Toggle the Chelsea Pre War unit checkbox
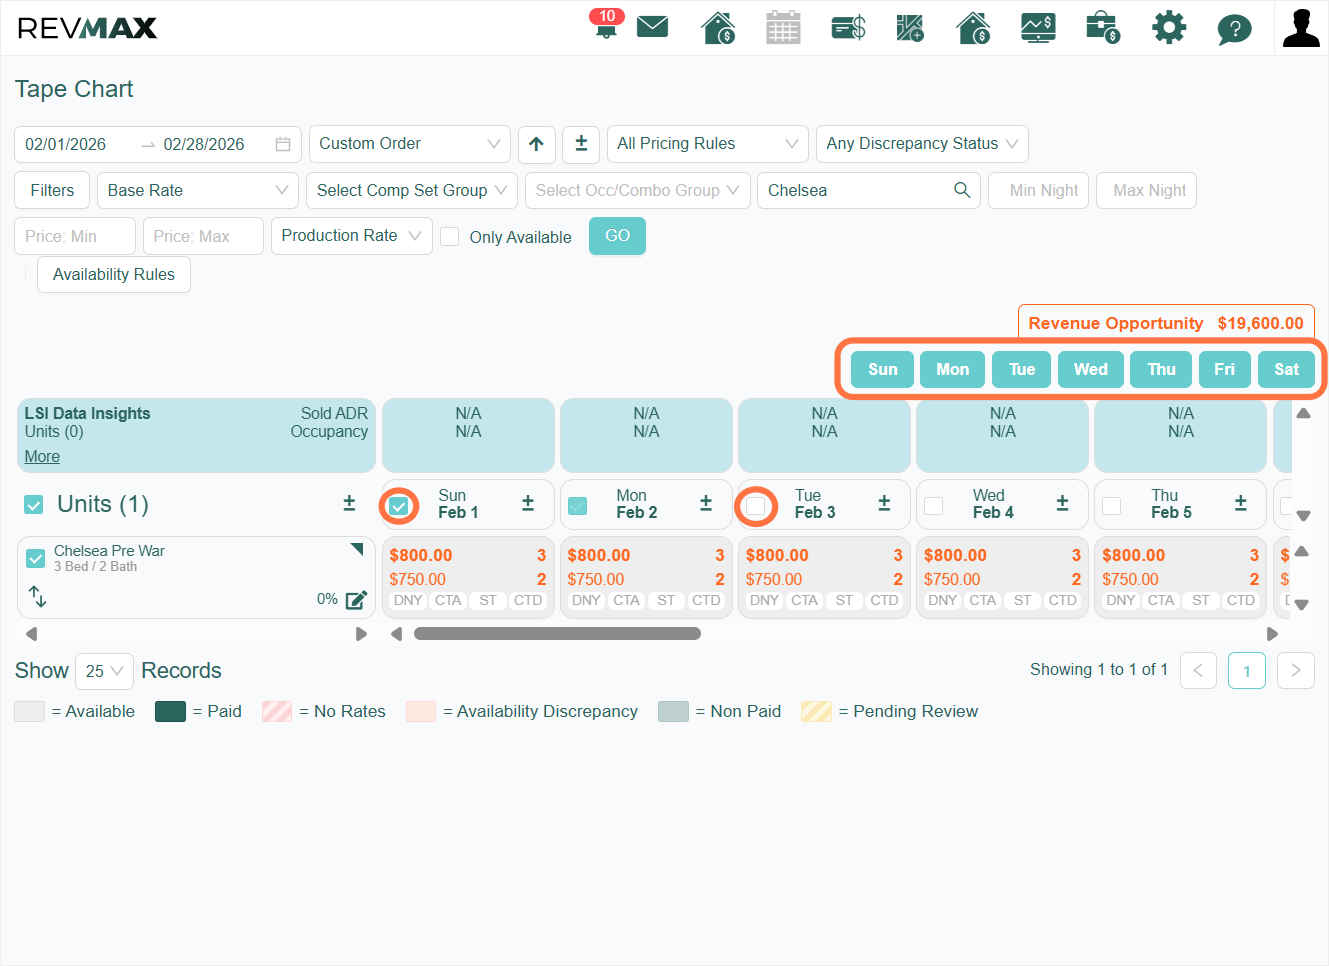The image size is (1329, 966). click(x=36, y=558)
